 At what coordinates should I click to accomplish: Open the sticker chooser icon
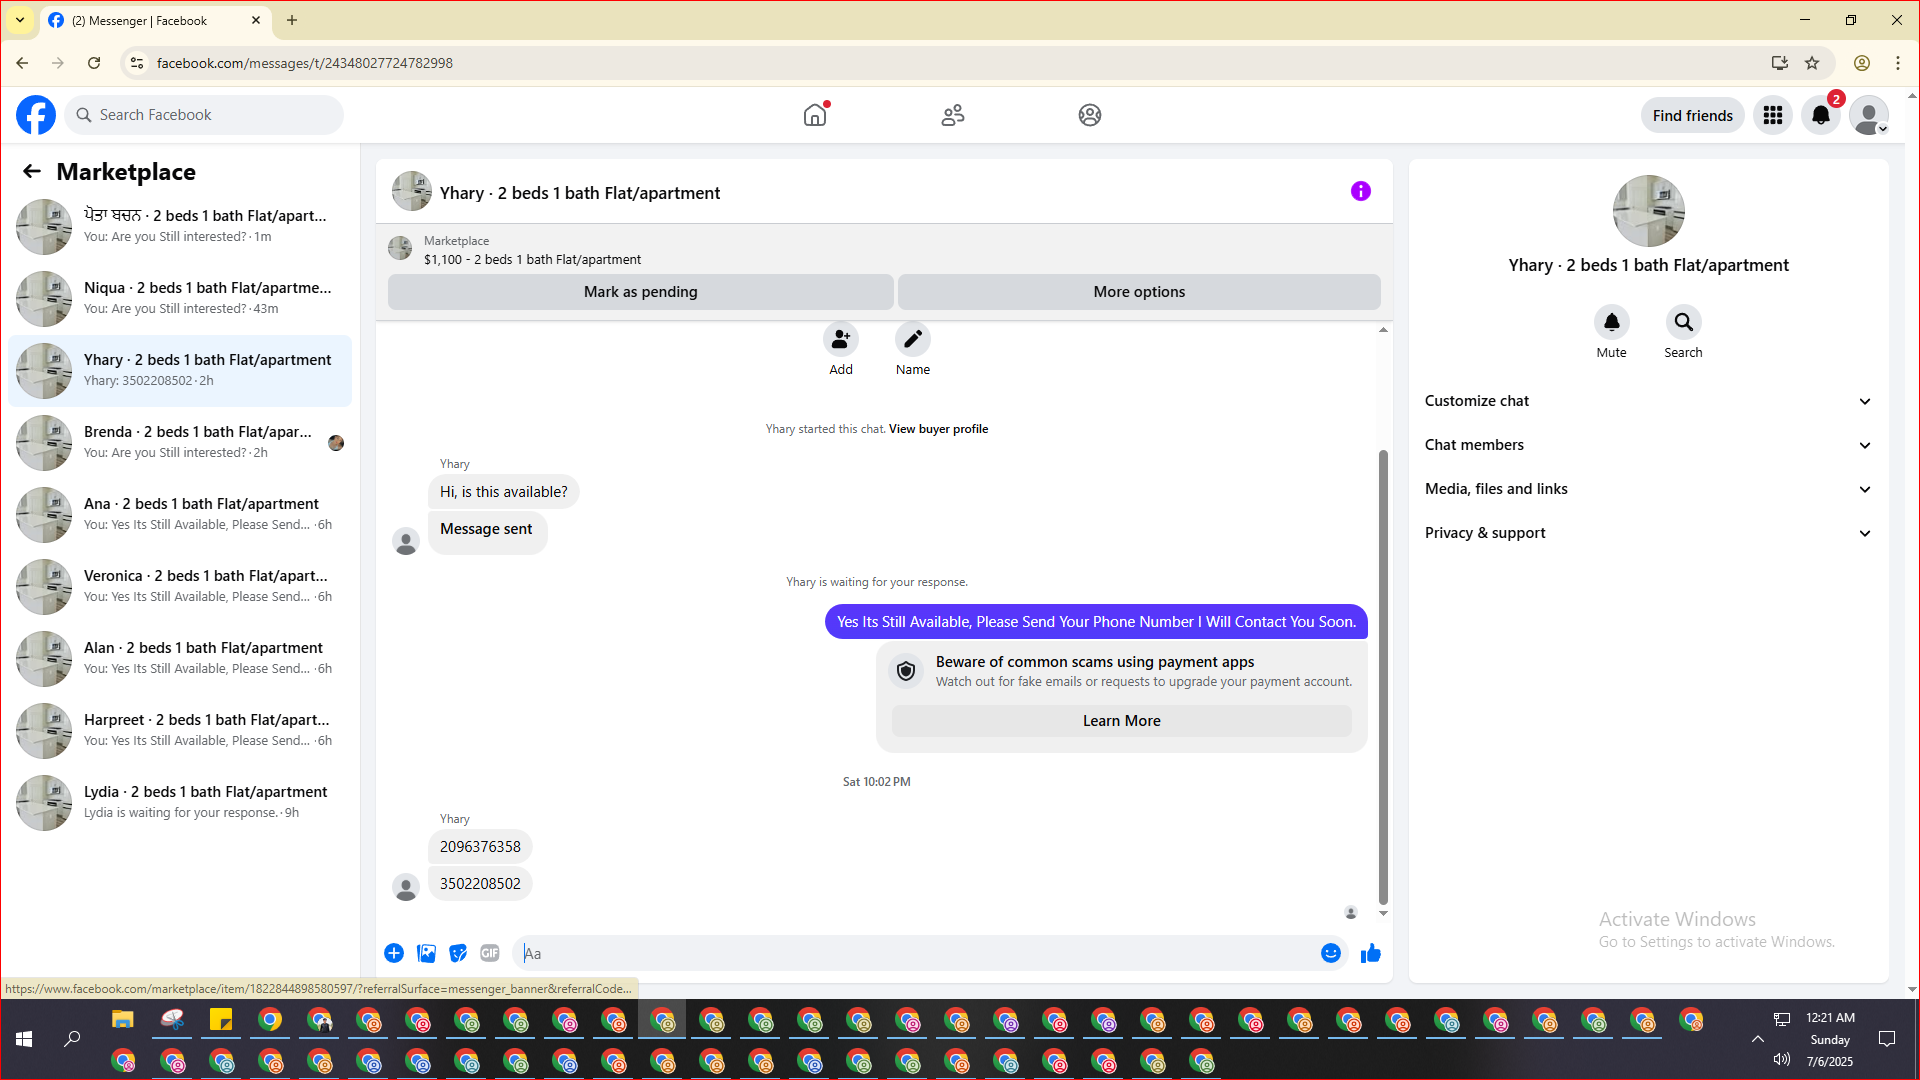[458, 953]
